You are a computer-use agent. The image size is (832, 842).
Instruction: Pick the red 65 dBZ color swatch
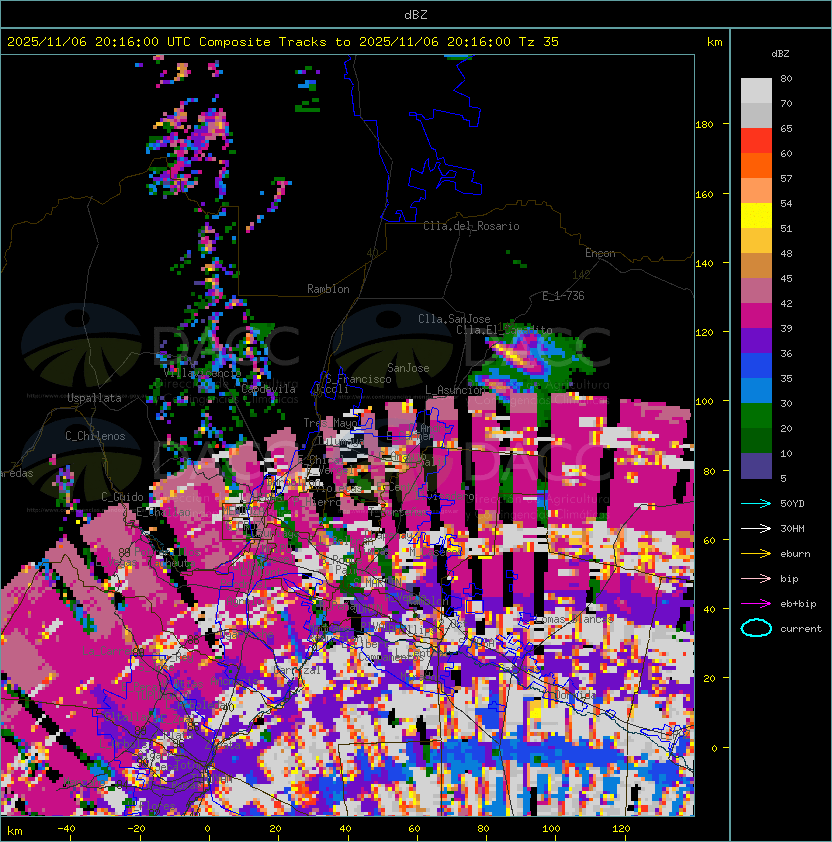point(756,140)
